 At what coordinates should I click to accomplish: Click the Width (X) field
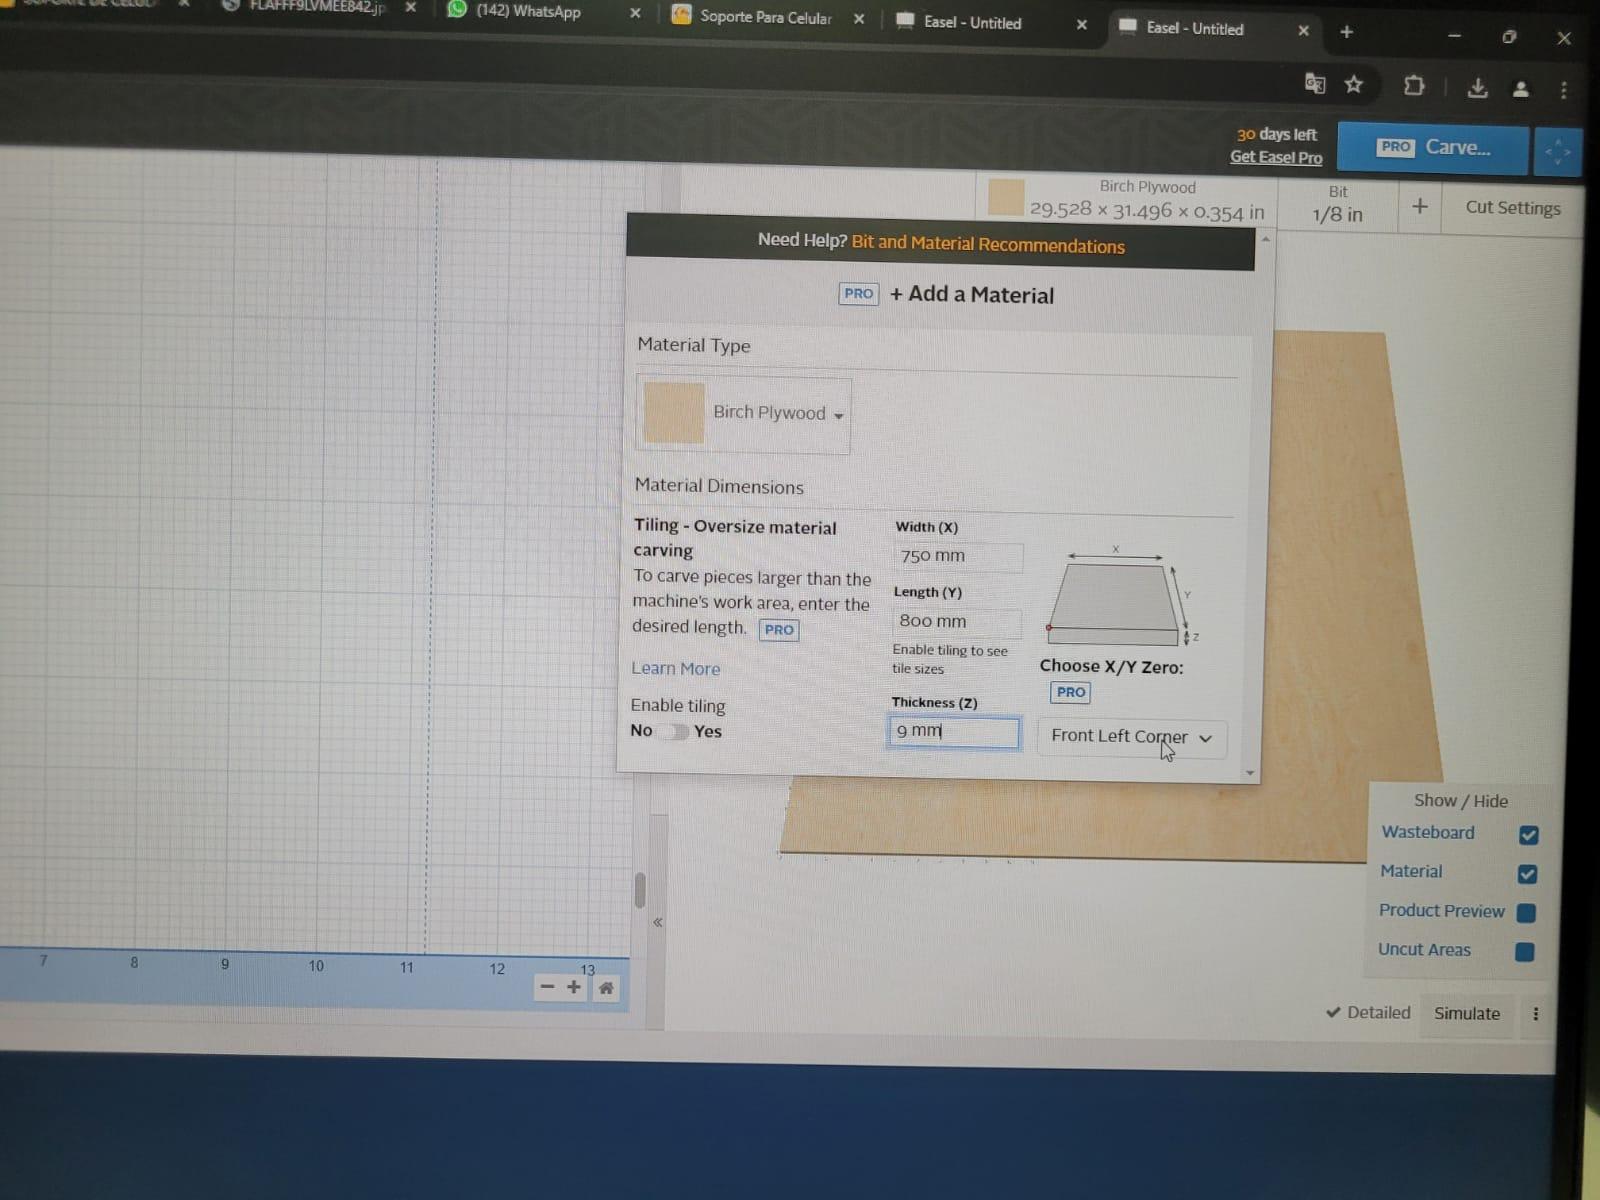[958, 556]
